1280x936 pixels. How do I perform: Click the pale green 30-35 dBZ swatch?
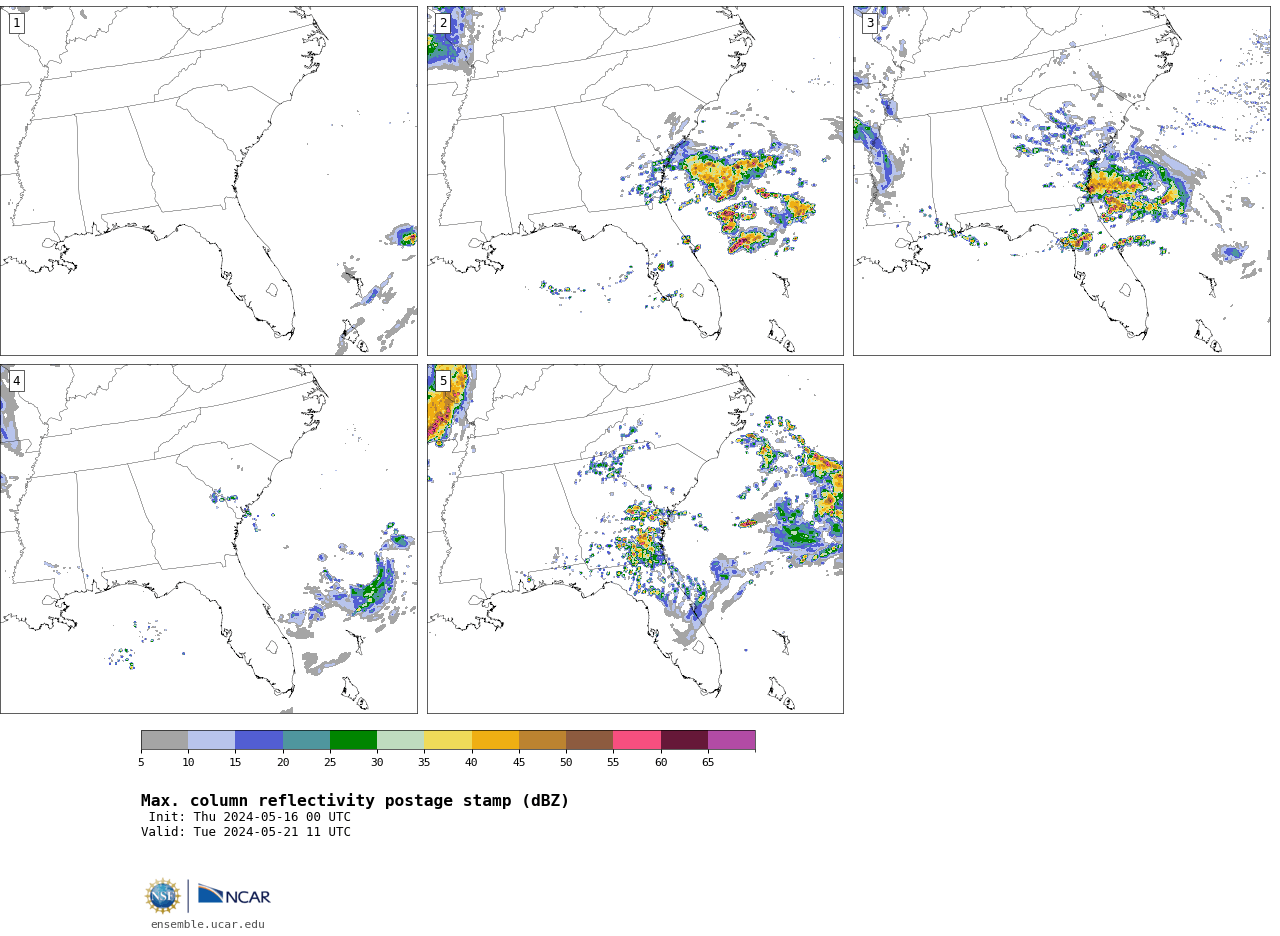401,740
